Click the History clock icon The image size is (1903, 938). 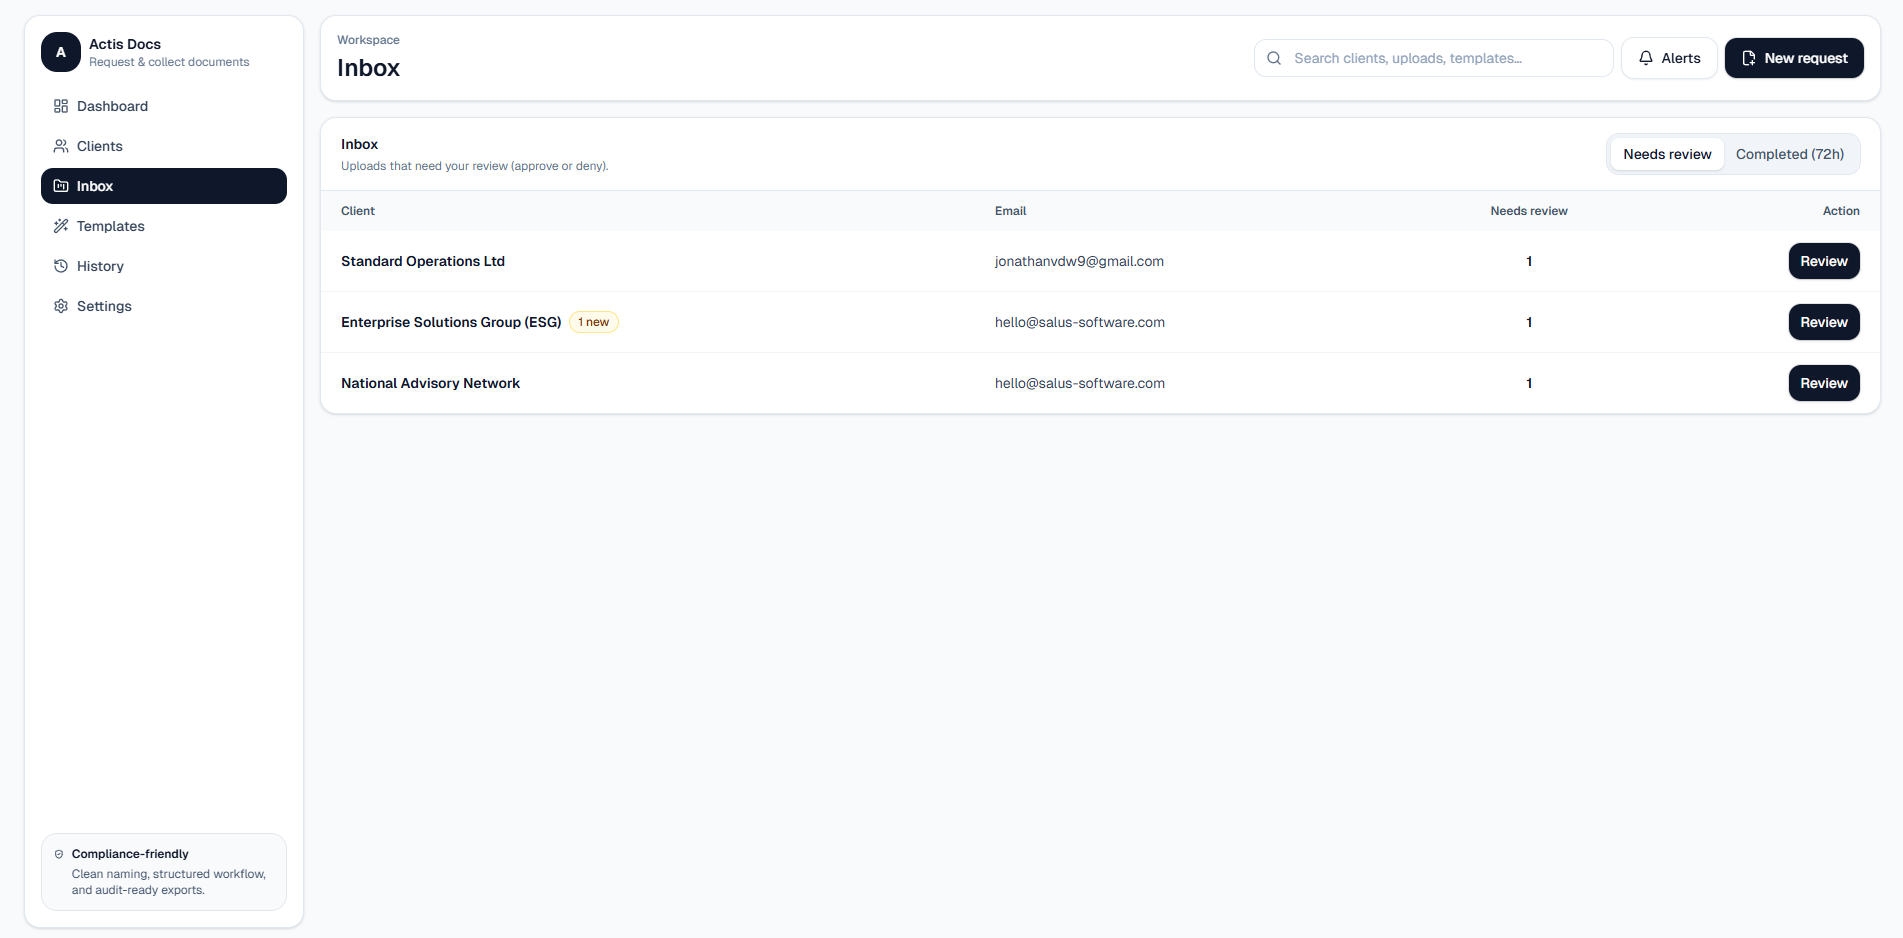tap(61, 266)
